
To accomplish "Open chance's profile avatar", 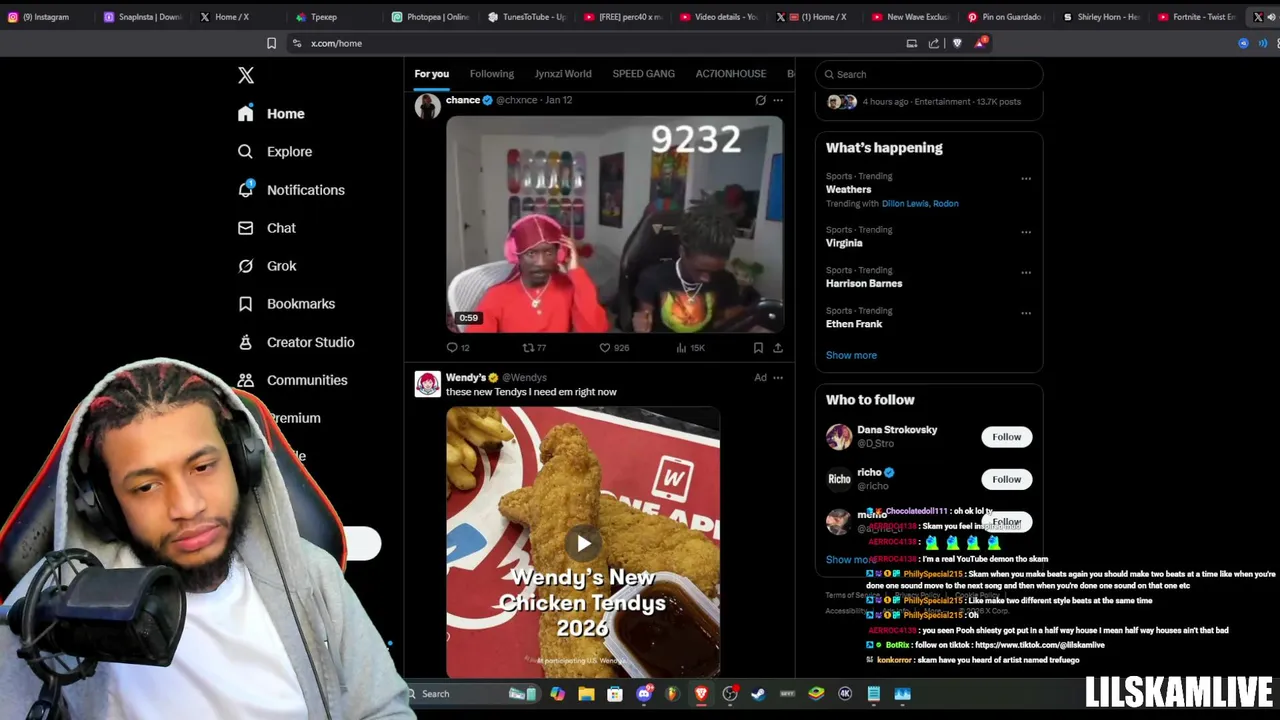I will coord(428,107).
